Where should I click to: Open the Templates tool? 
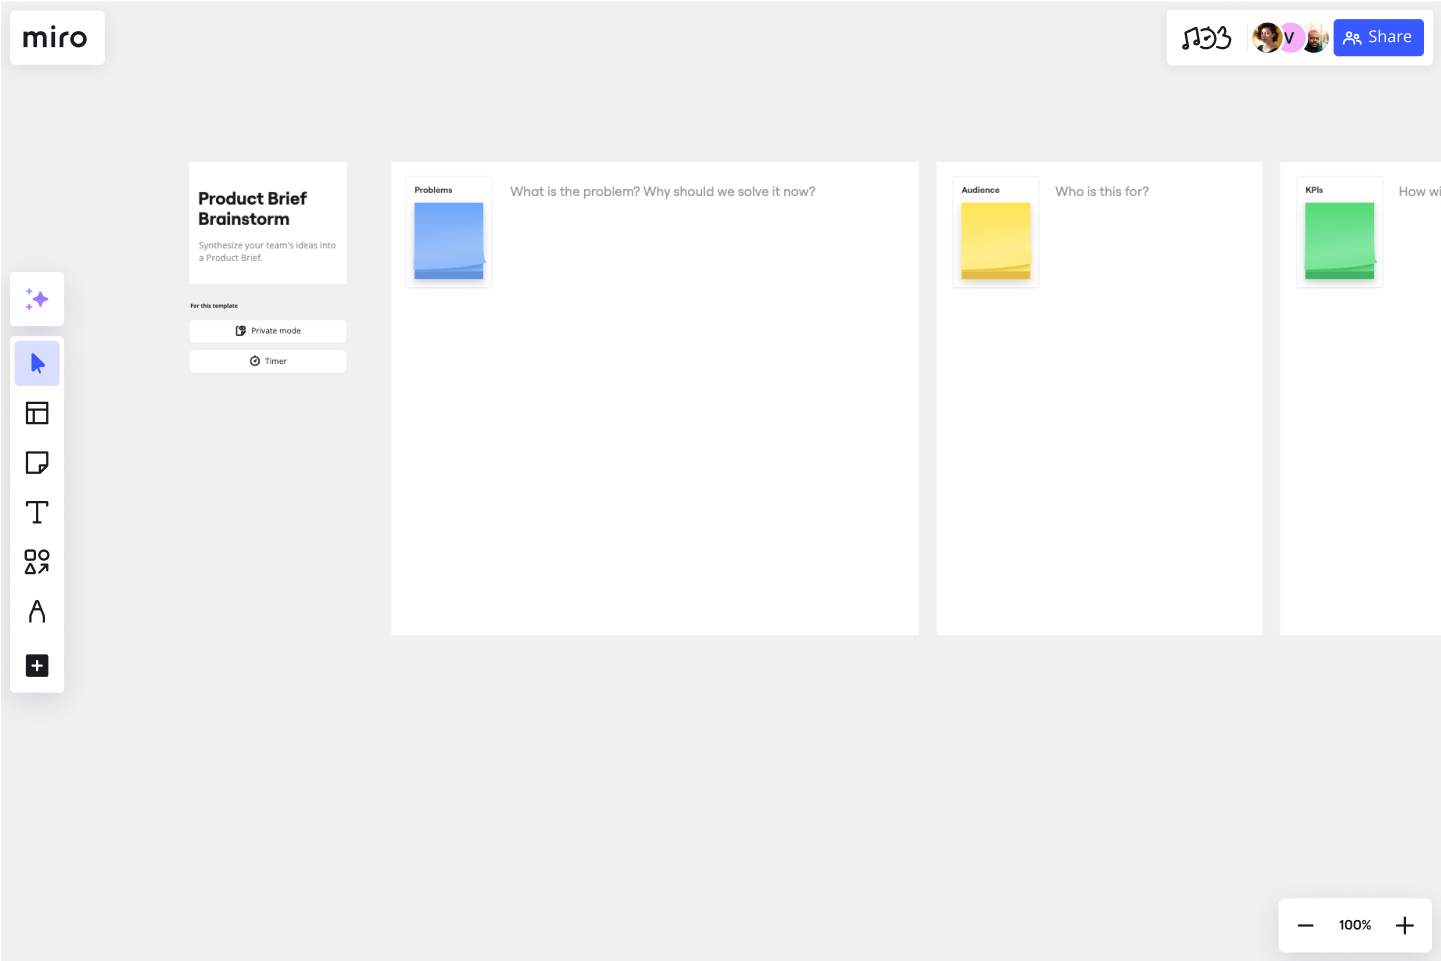click(37, 412)
